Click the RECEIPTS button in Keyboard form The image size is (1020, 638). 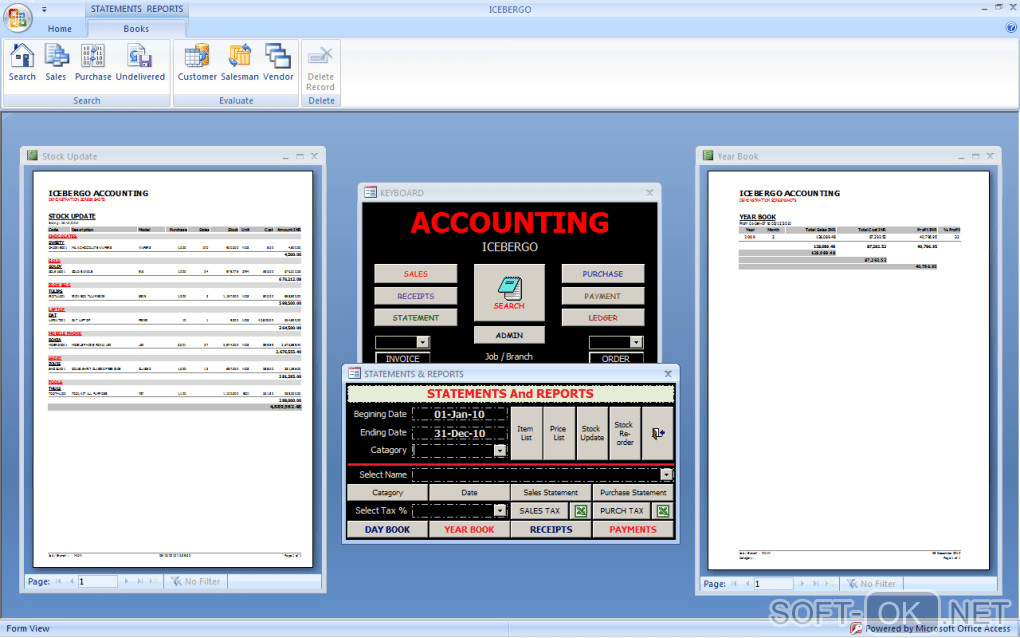pyautogui.click(x=416, y=296)
